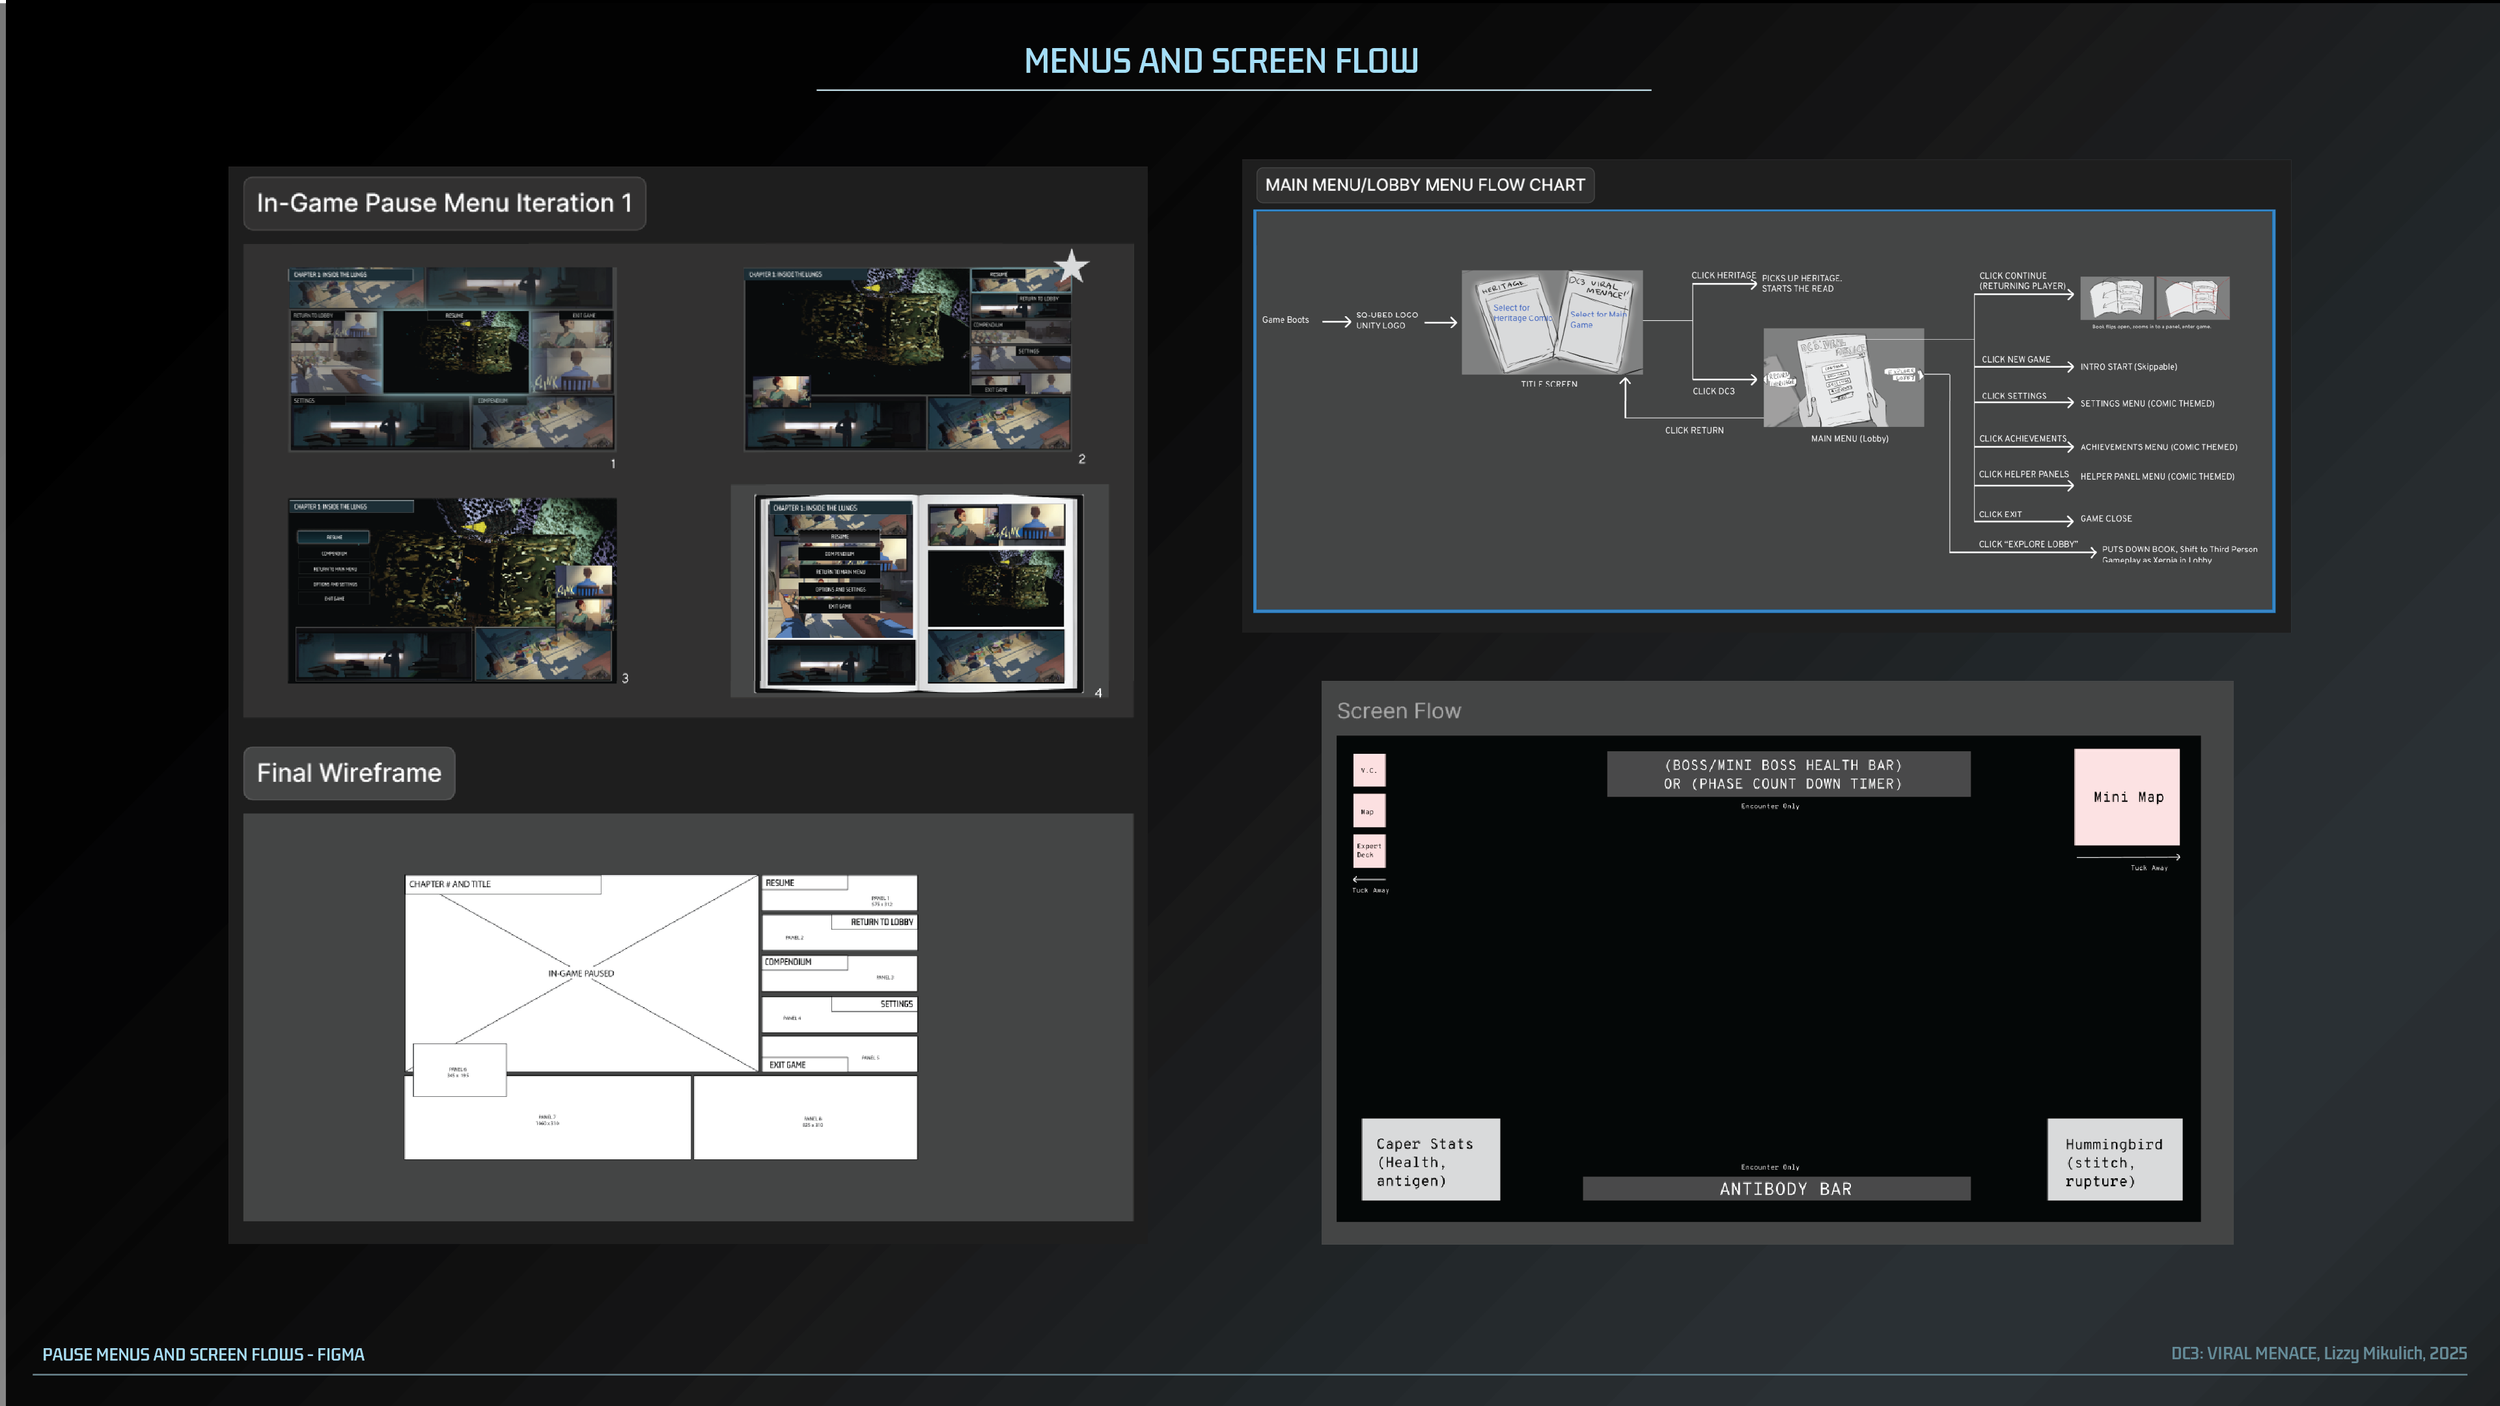Click the Game Boots flow chart node
This screenshot has width=2500, height=1406.
pyautogui.click(x=1285, y=320)
